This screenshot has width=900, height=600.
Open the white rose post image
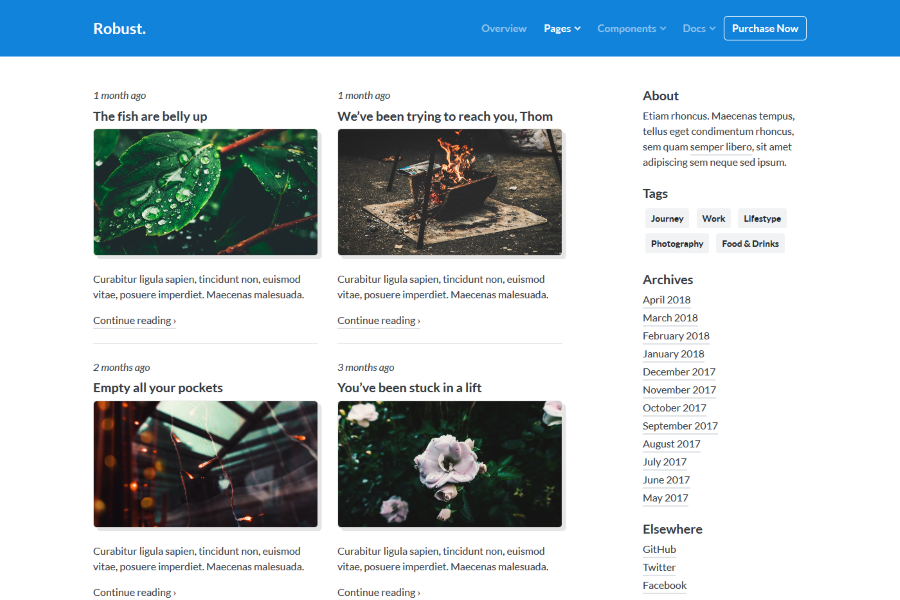point(449,464)
